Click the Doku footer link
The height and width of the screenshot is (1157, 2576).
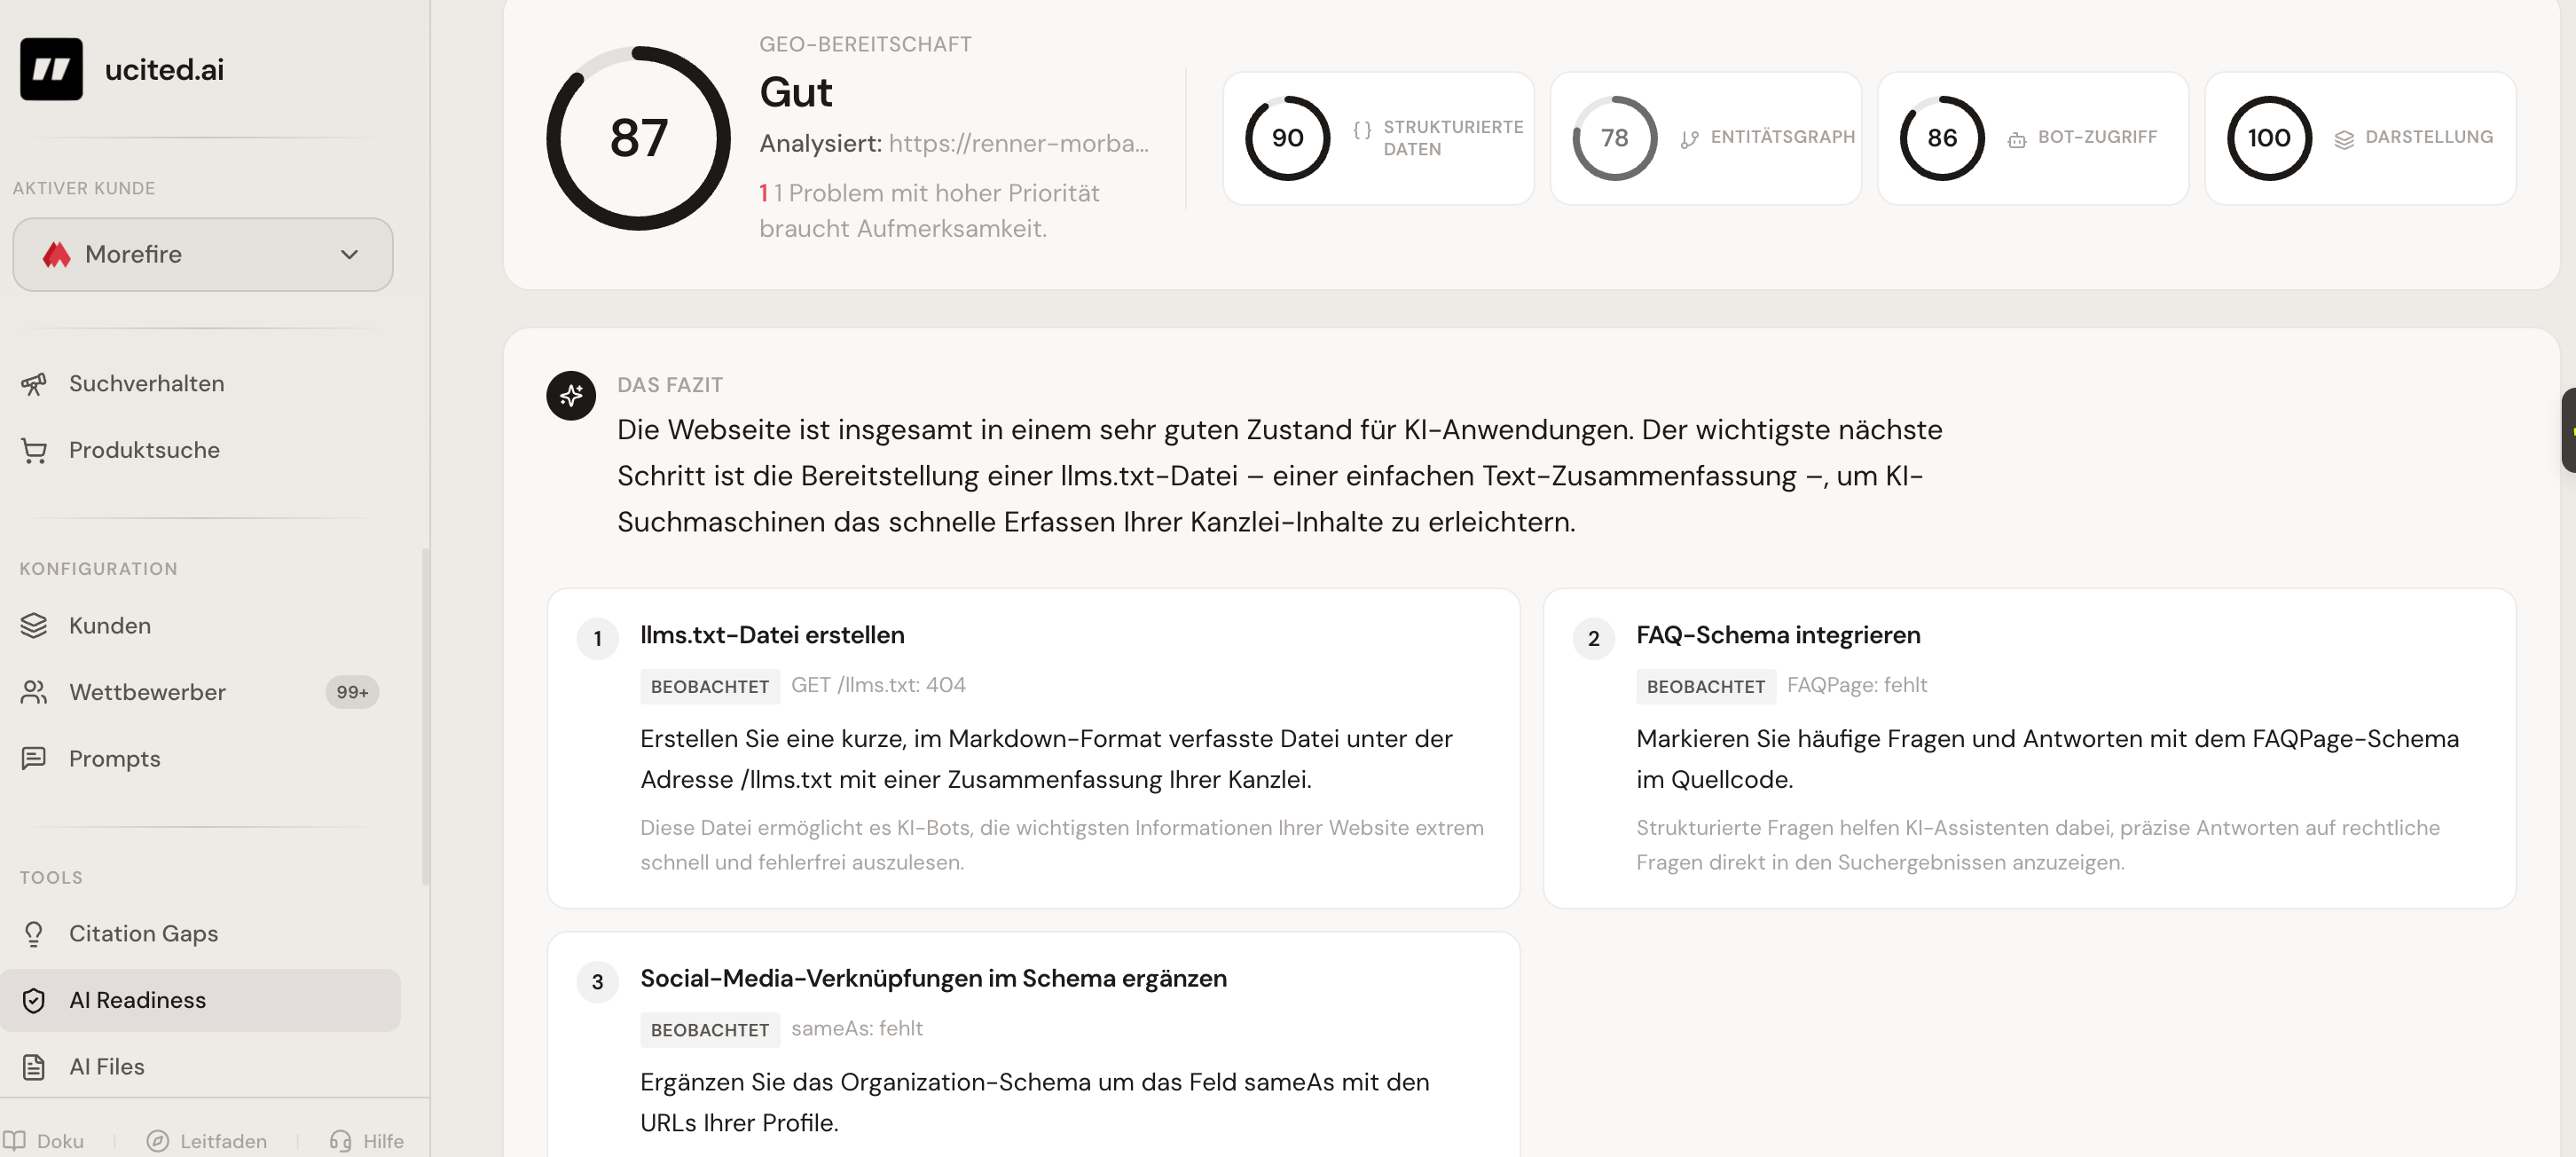point(44,1141)
